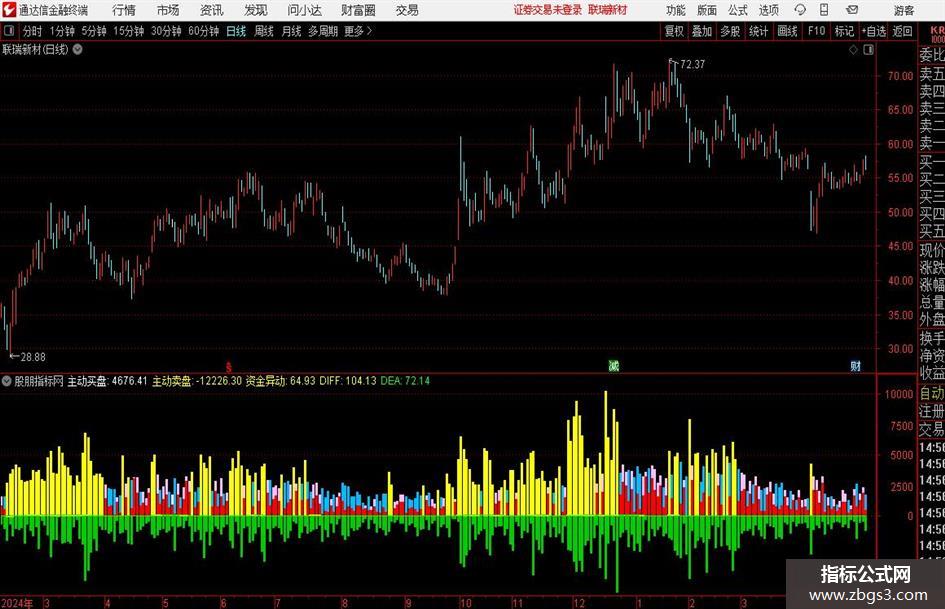
Task: Open the 市场 menu
Action: pyautogui.click(x=168, y=10)
